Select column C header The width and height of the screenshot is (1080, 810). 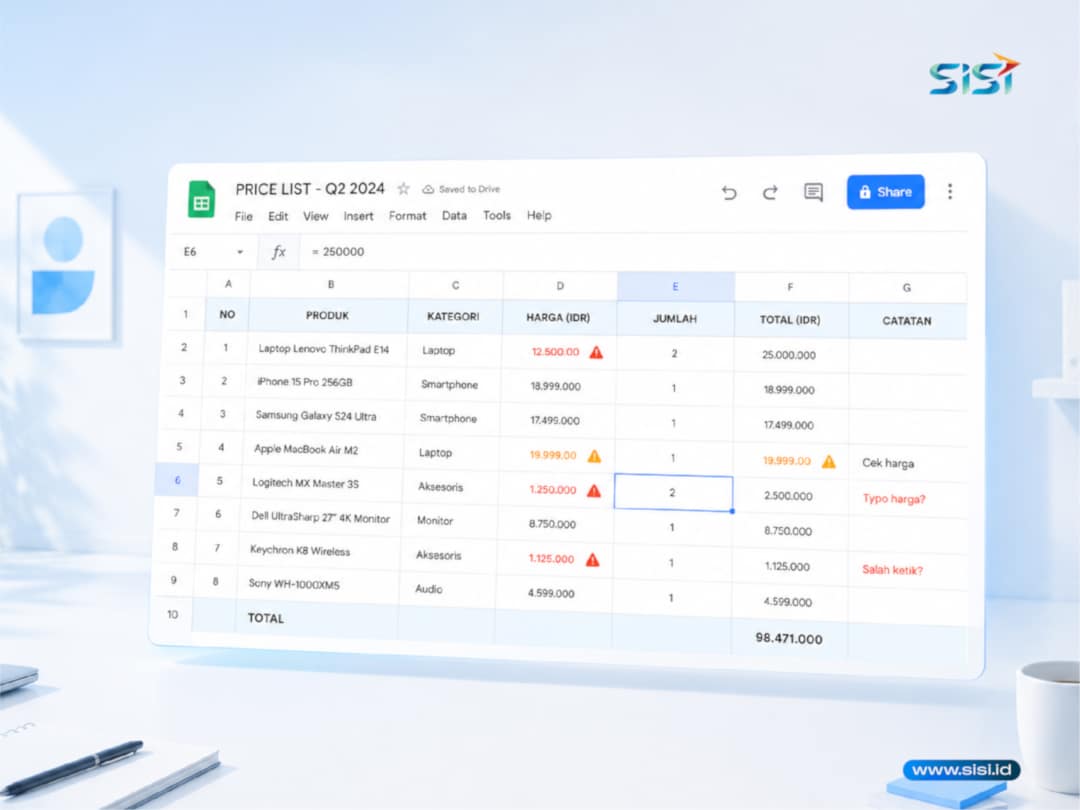click(455, 285)
